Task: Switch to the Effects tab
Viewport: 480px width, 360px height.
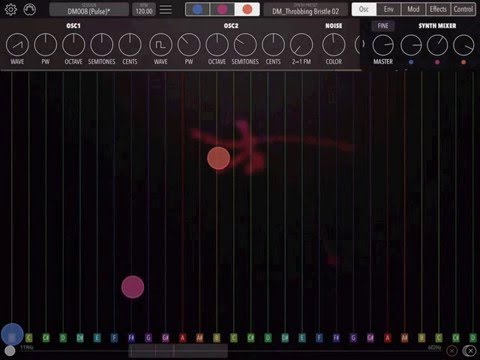Action: (438, 9)
